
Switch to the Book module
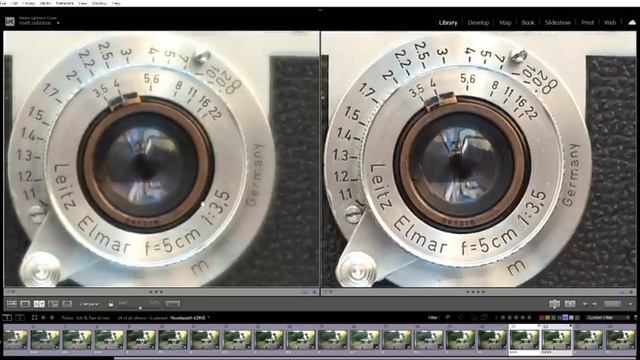coord(528,23)
